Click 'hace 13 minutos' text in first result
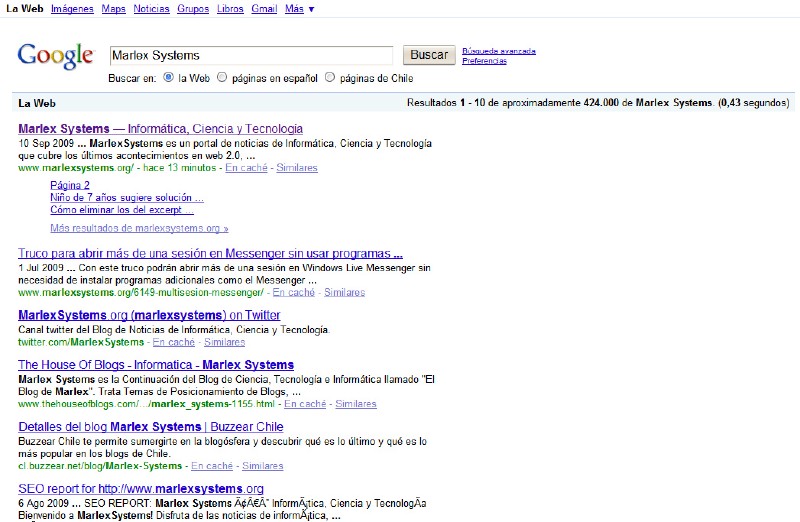 180,168
